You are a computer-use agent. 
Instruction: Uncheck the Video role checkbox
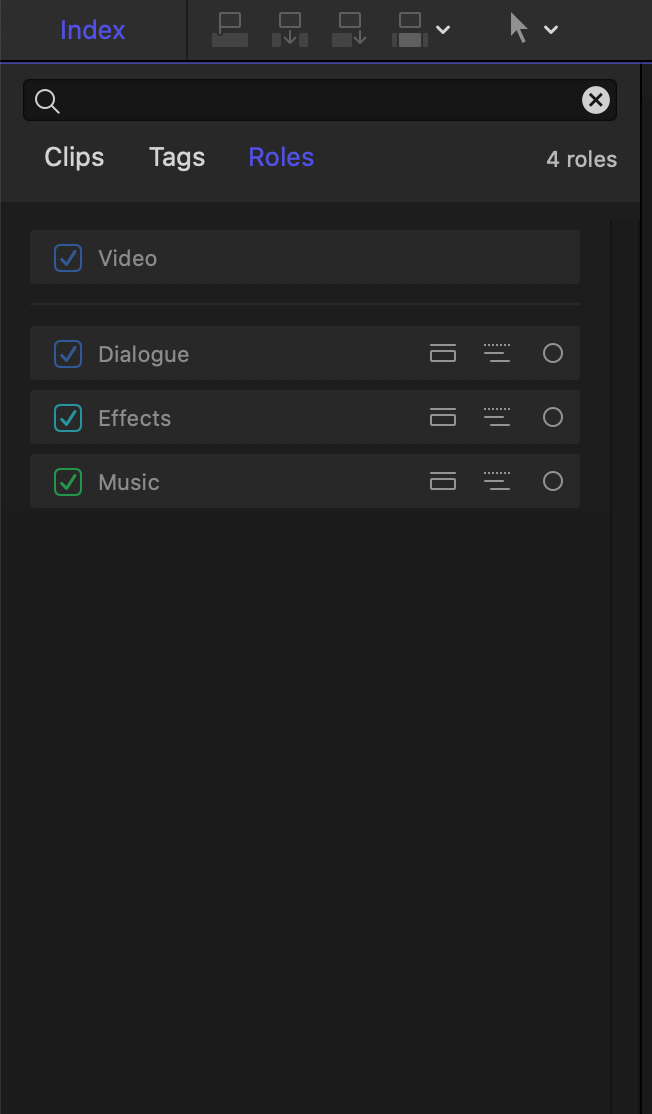(67, 257)
